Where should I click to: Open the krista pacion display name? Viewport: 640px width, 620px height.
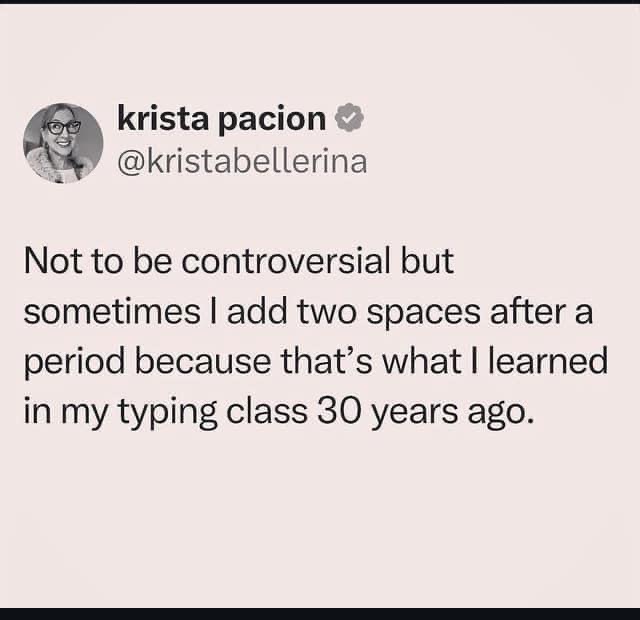click(x=221, y=120)
